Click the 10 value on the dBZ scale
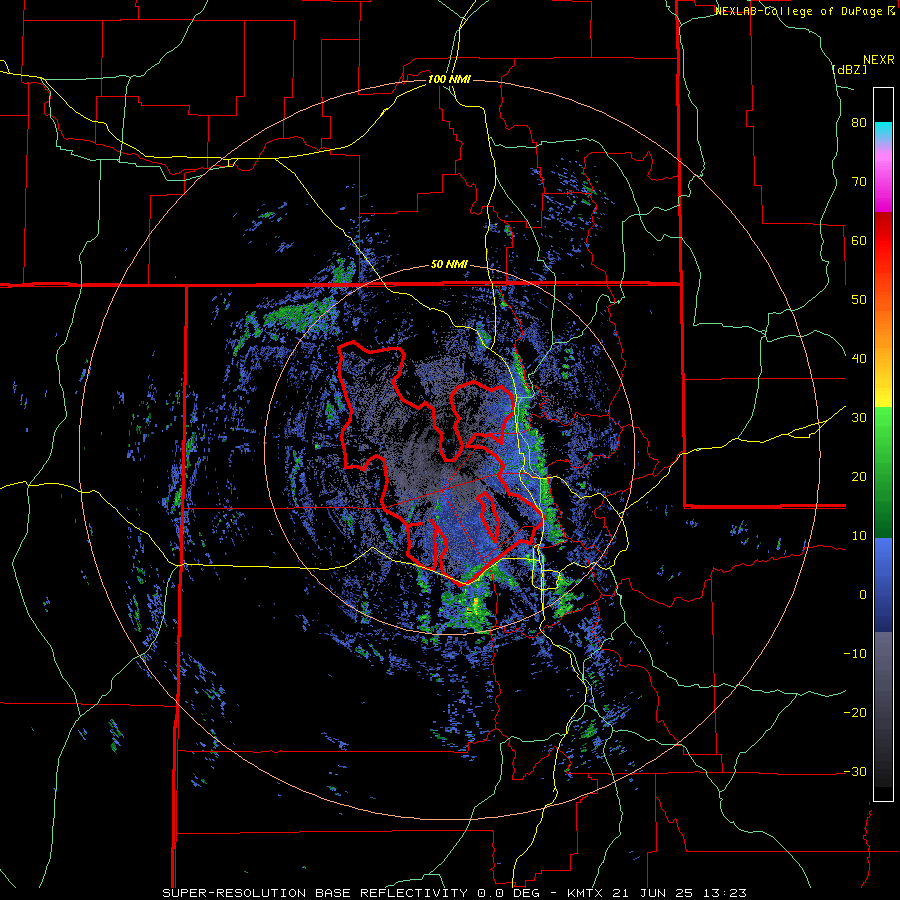This screenshot has height=900, width=900. pyautogui.click(x=859, y=536)
